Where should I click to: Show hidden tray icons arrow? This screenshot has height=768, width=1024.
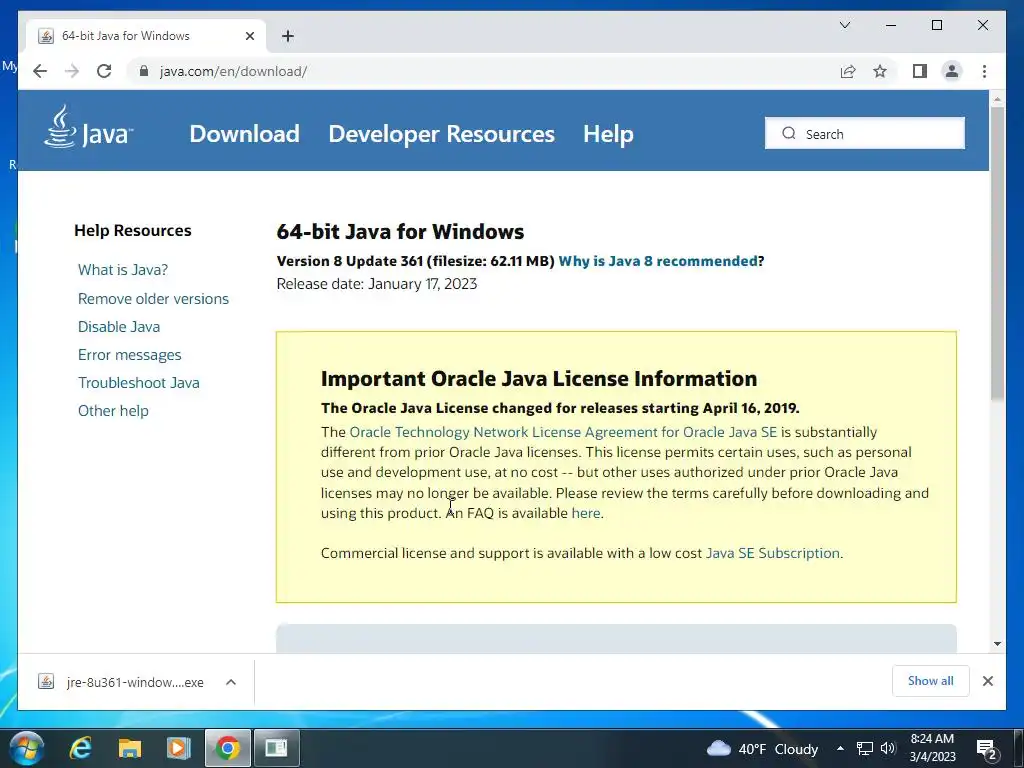click(840, 748)
